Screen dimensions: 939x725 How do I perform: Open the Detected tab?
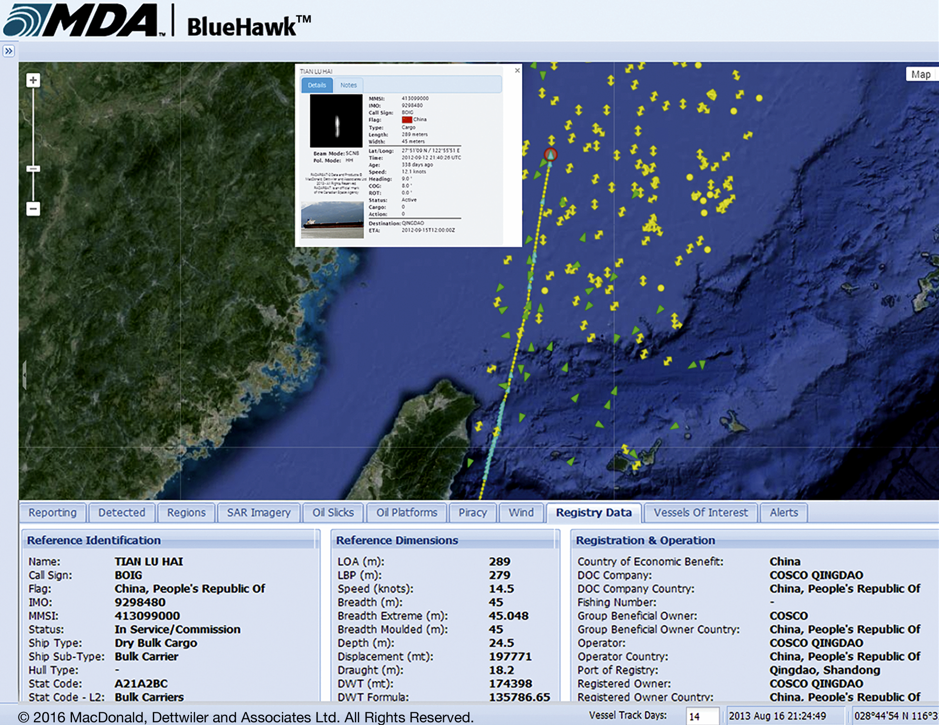tap(122, 513)
